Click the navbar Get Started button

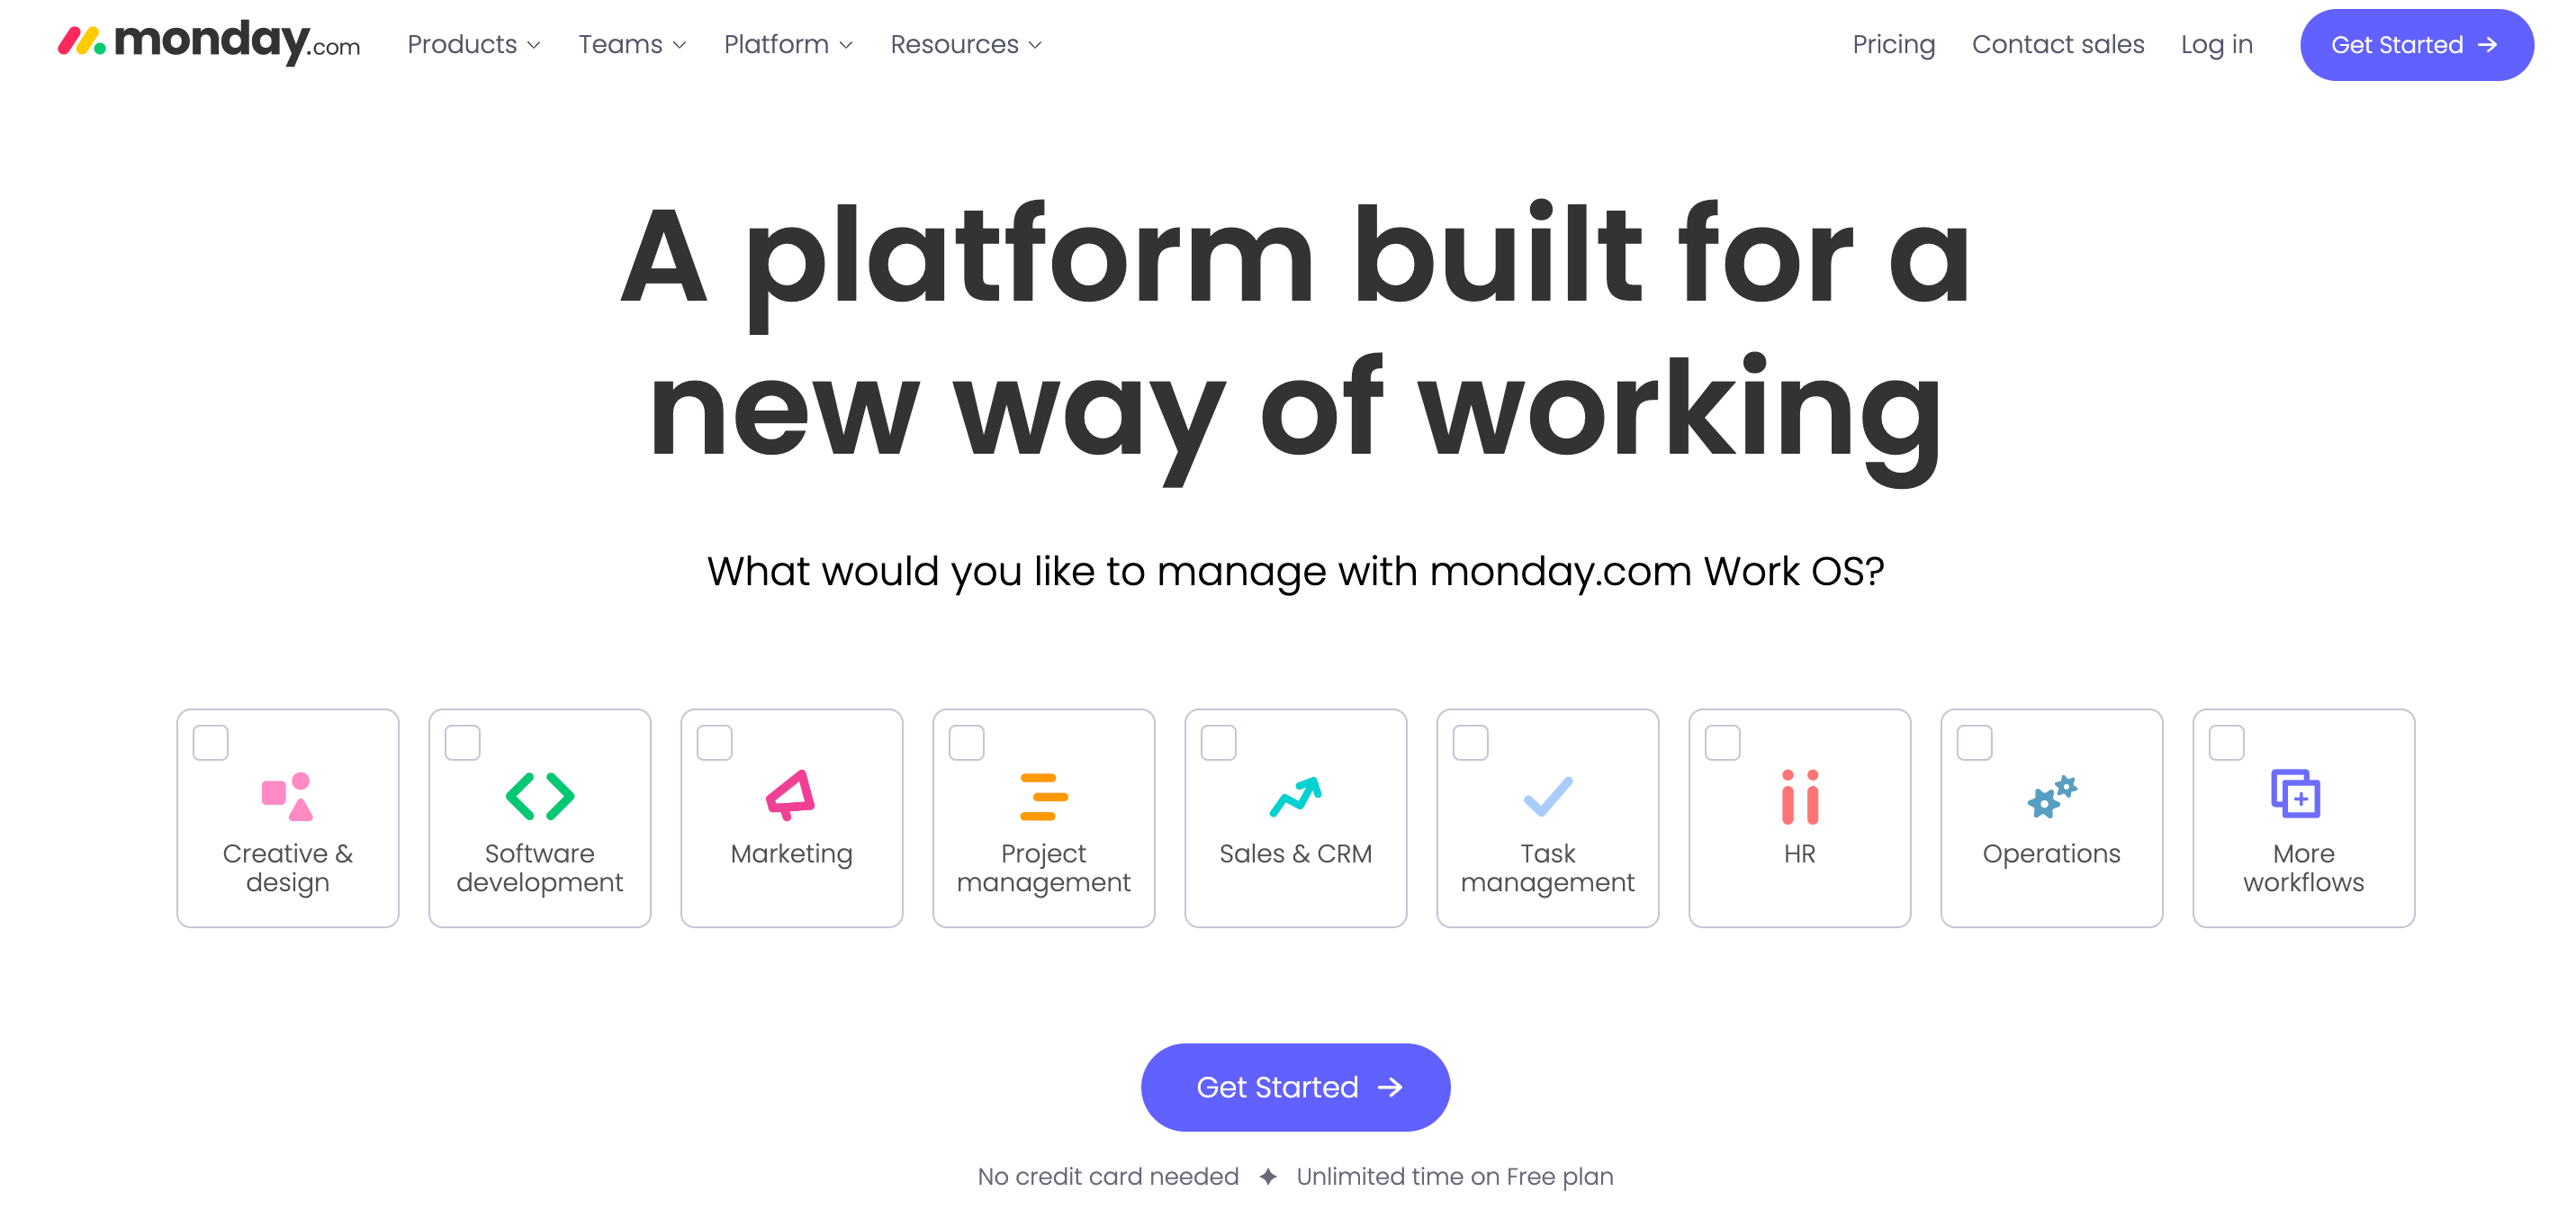coord(2411,44)
